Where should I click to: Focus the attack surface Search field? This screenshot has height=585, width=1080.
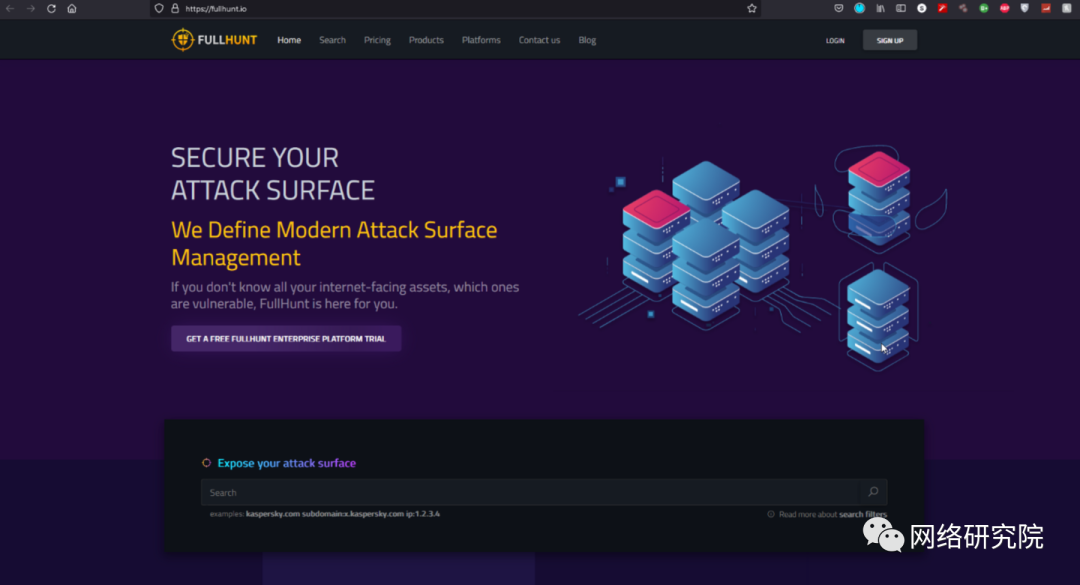530,492
